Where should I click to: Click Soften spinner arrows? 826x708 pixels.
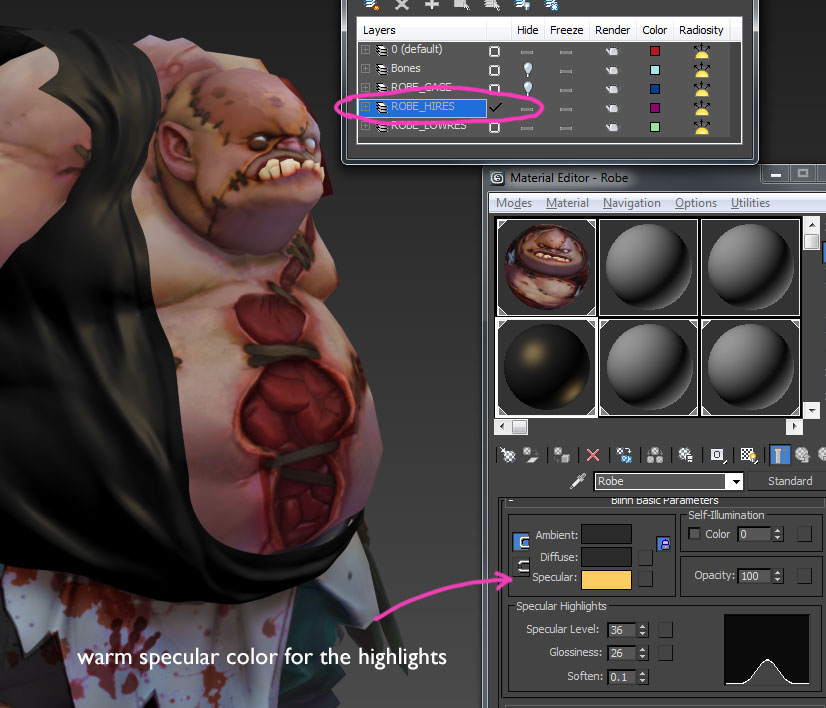point(642,676)
